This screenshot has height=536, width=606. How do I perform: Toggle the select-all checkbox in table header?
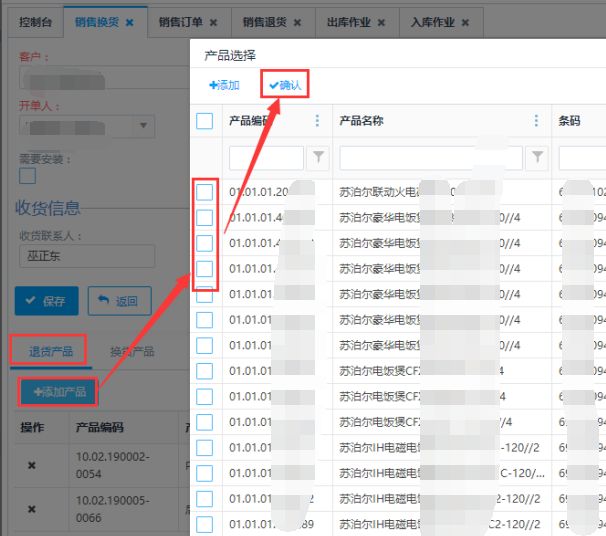point(204,121)
